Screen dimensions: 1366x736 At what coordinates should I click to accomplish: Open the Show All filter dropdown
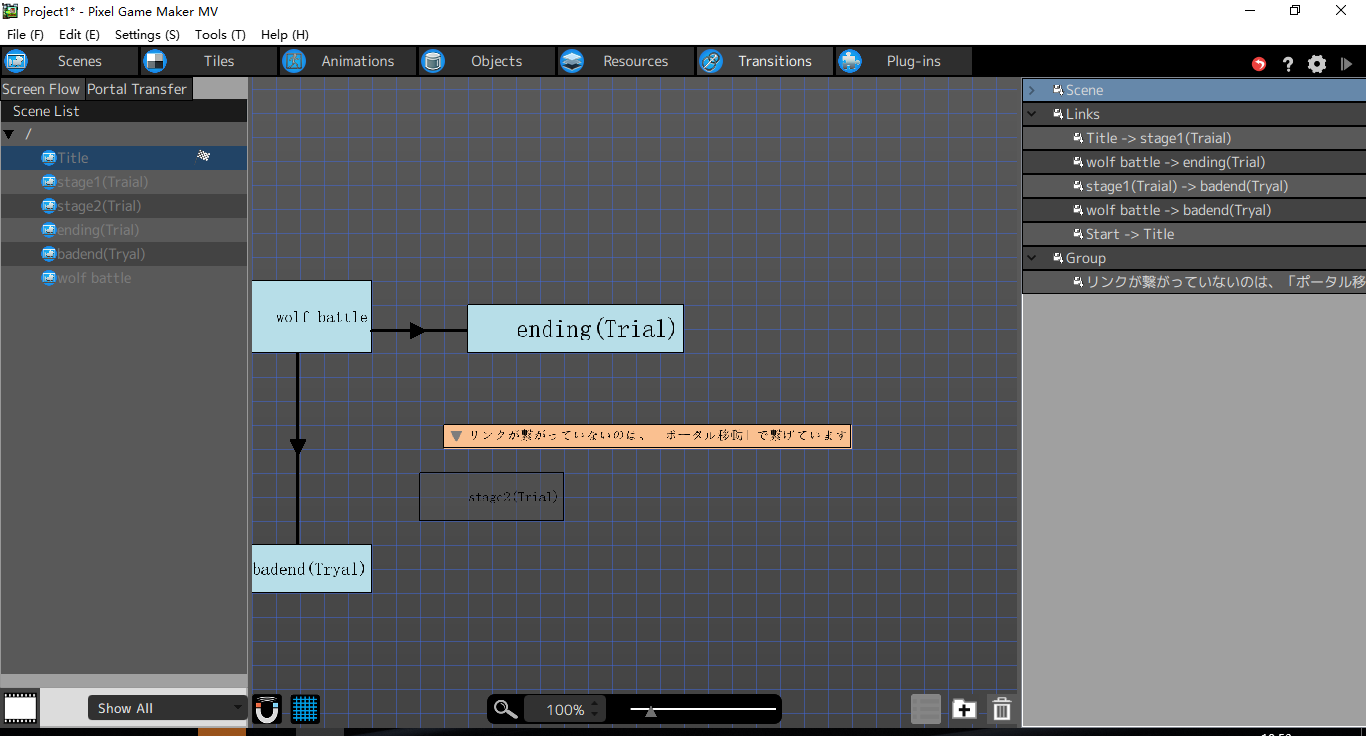coord(167,708)
